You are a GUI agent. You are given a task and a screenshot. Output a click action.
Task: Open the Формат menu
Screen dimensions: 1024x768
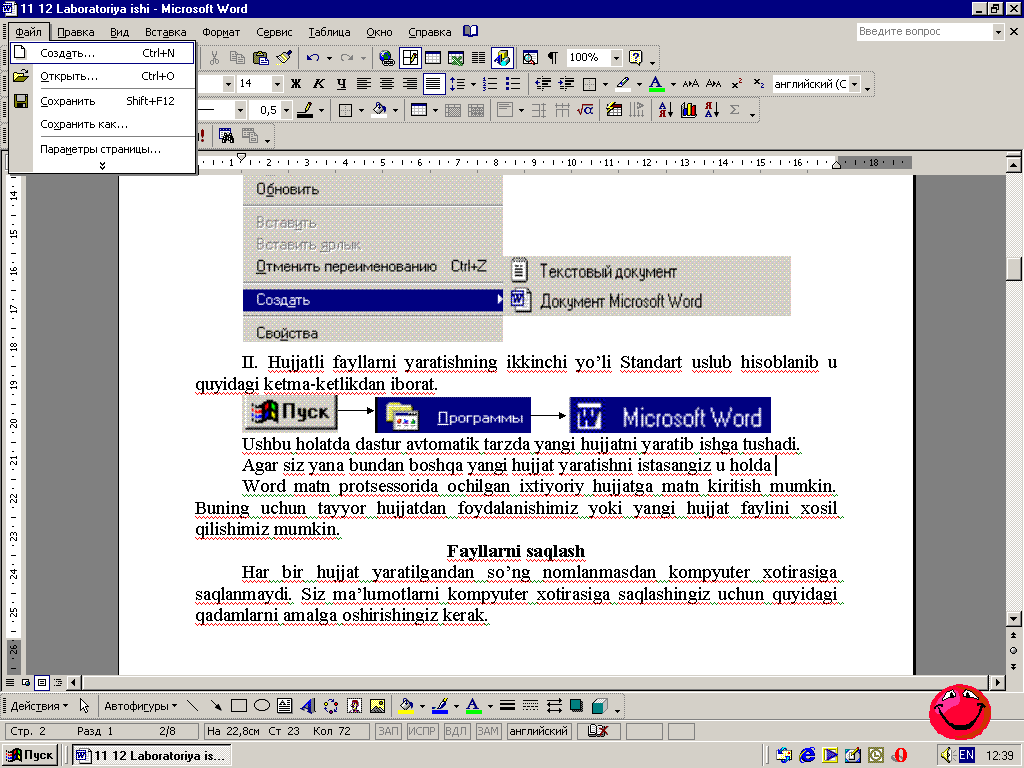click(221, 32)
